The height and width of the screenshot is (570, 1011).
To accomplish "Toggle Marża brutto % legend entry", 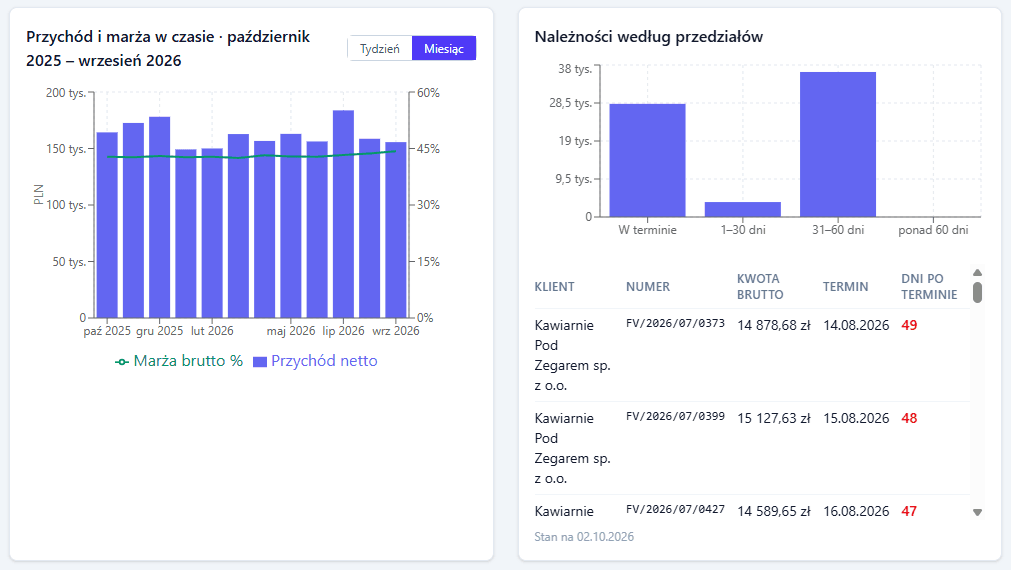I will click(179, 361).
